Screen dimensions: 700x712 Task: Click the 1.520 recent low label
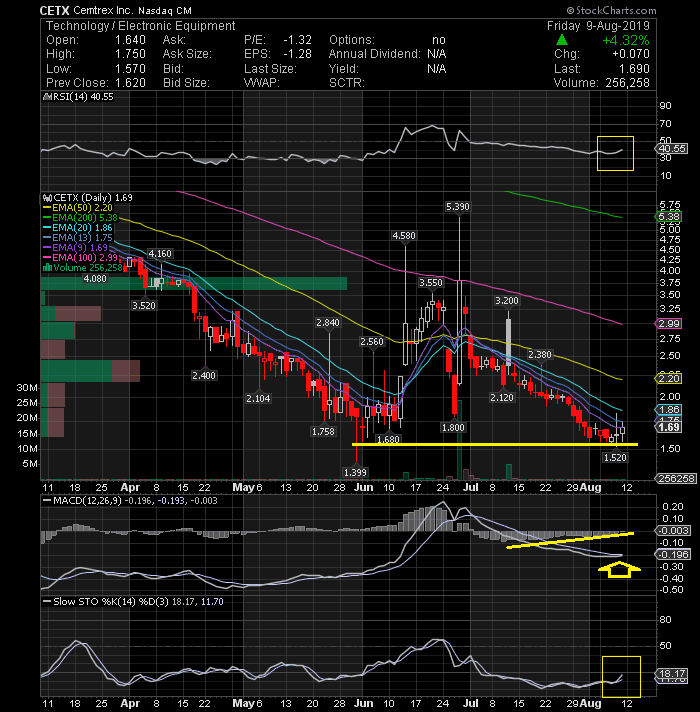(x=615, y=458)
